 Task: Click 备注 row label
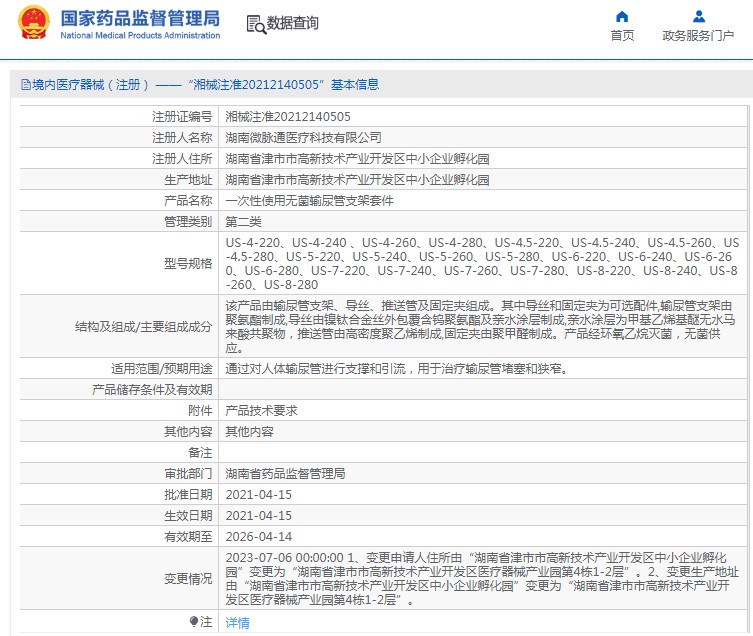[200, 453]
